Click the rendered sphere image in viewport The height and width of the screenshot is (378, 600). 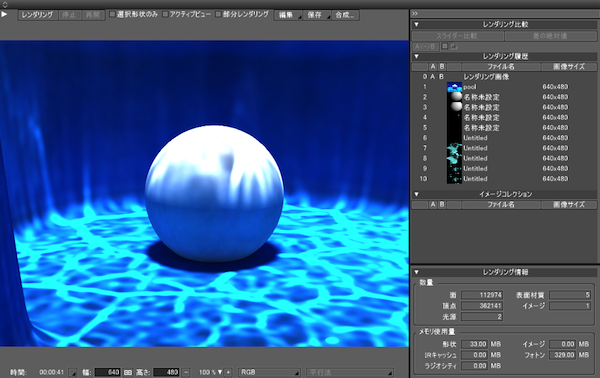[214, 193]
